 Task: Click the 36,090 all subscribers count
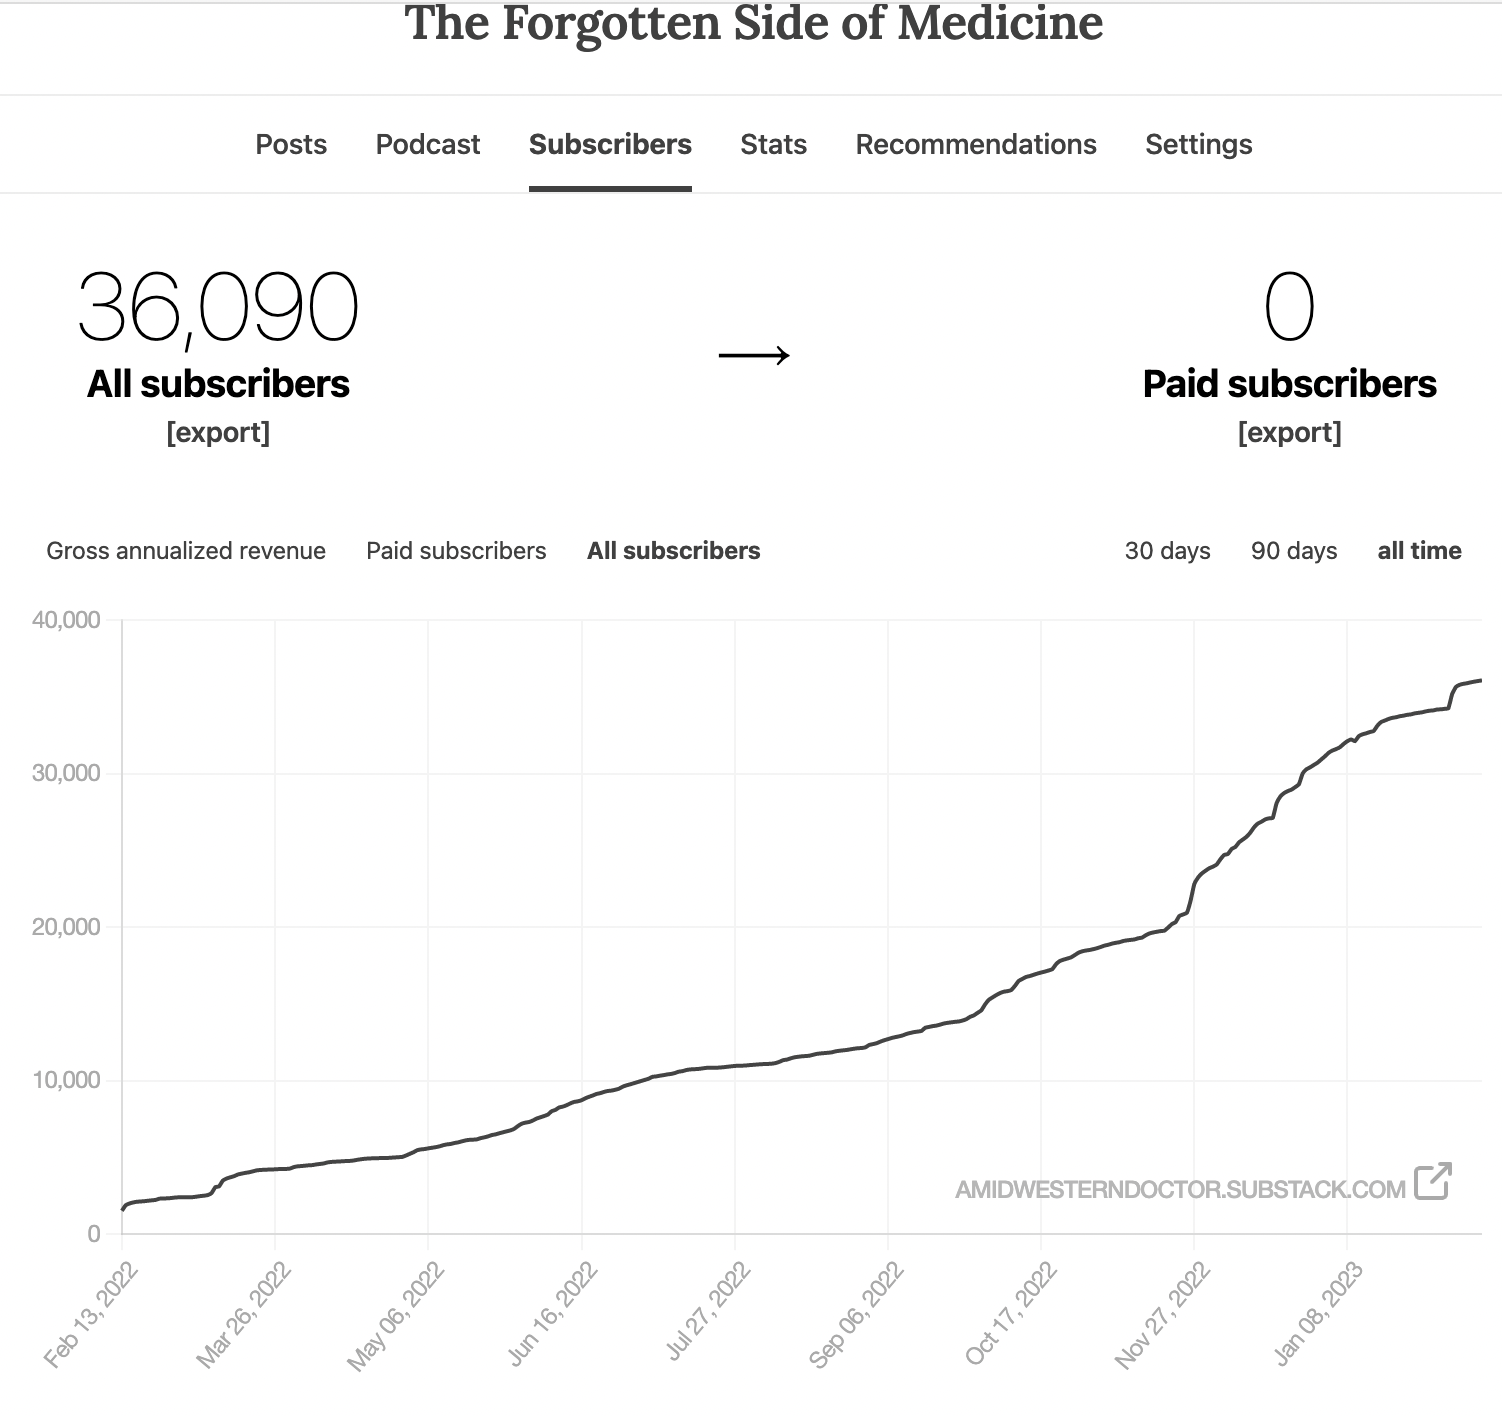click(218, 308)
